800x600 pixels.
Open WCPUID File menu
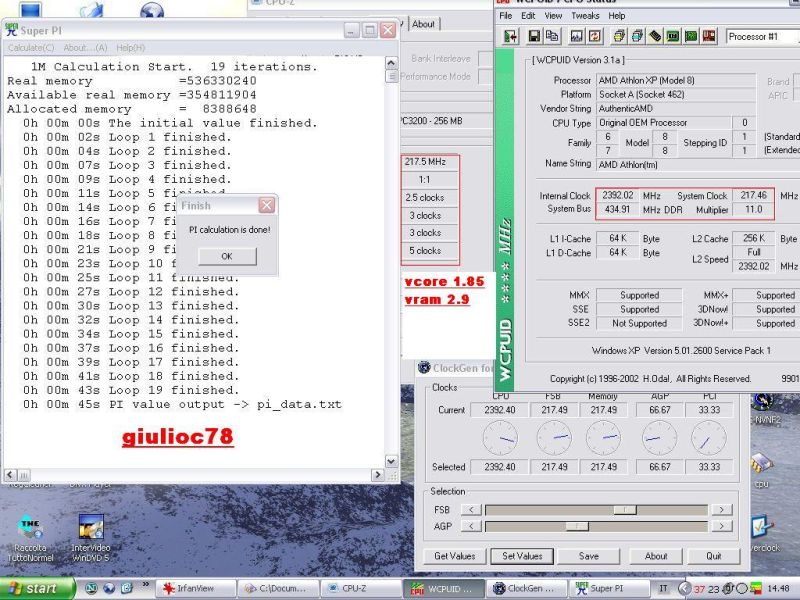506,16
